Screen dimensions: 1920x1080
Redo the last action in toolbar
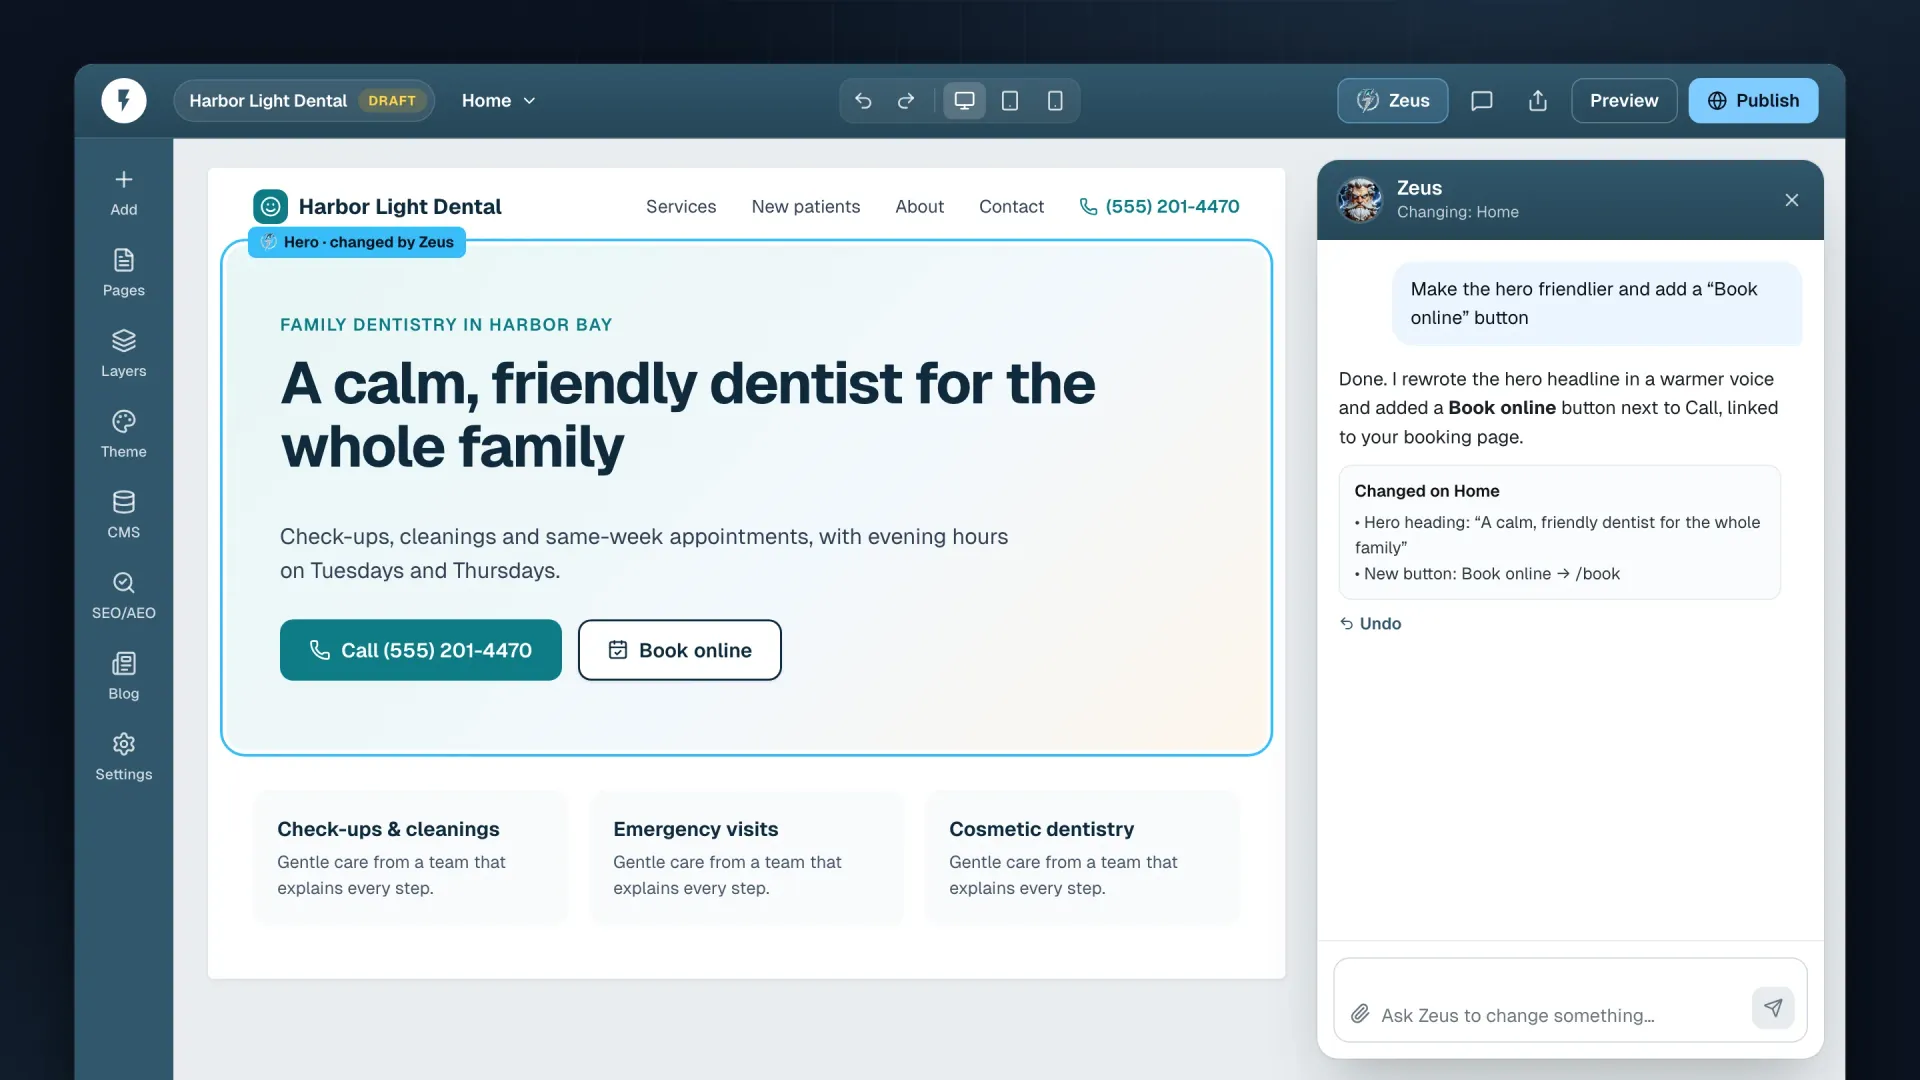point(906,101)
